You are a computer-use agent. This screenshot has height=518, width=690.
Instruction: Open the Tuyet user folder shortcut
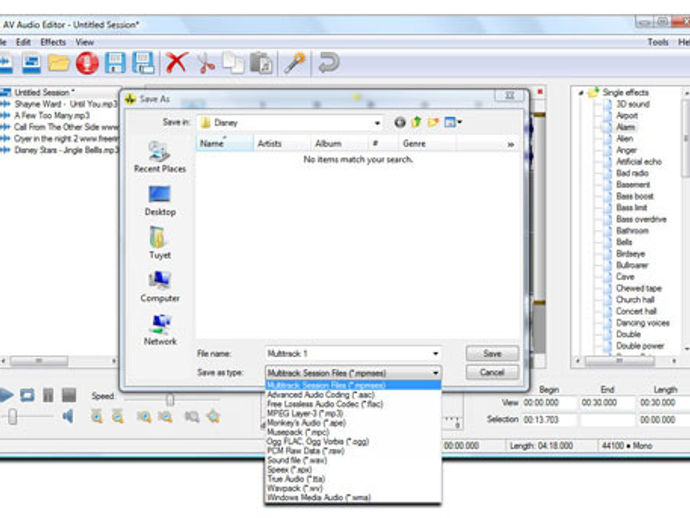point(159,243)
